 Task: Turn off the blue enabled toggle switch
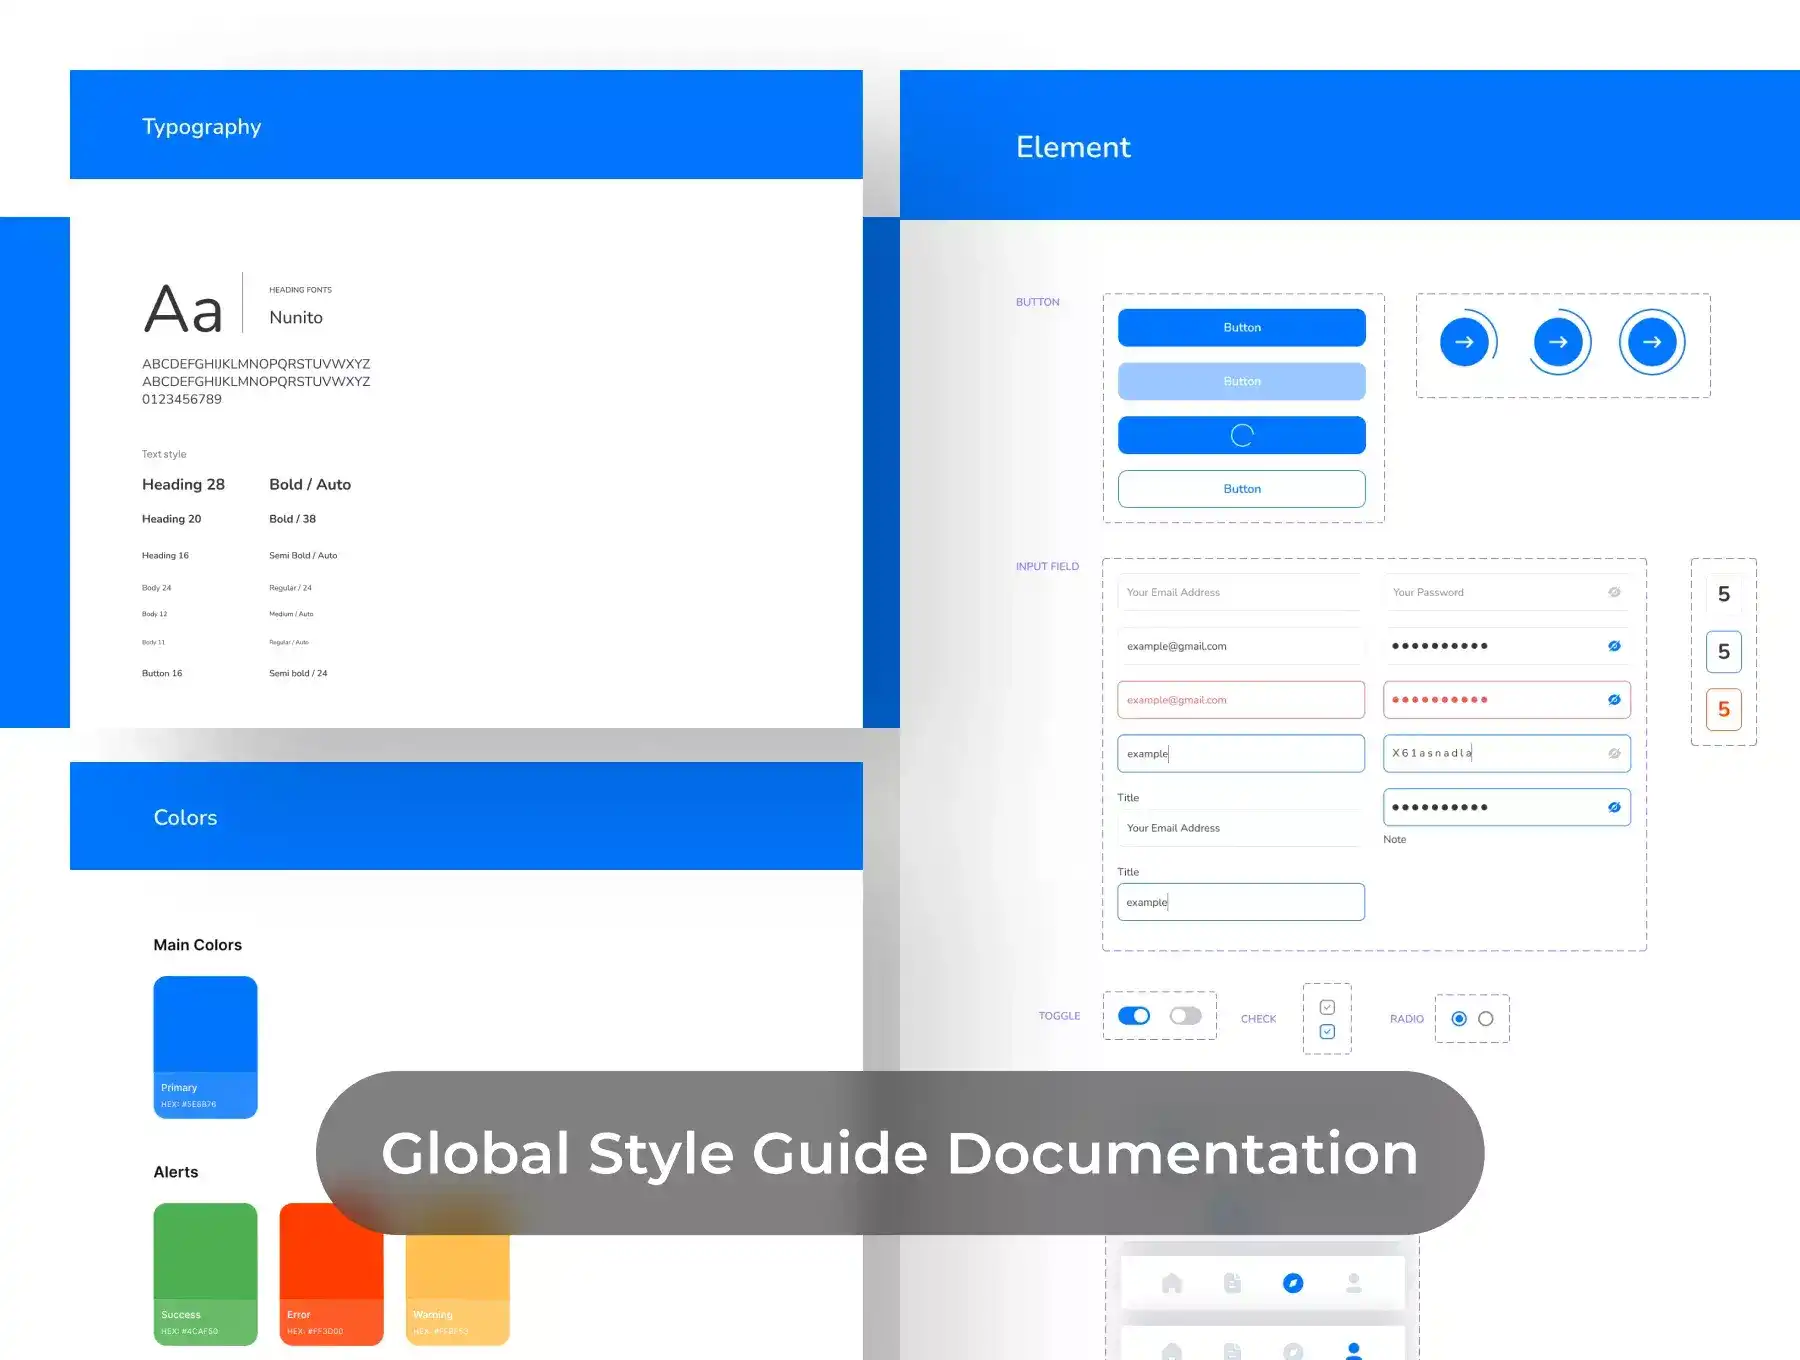point(1134,1016)
